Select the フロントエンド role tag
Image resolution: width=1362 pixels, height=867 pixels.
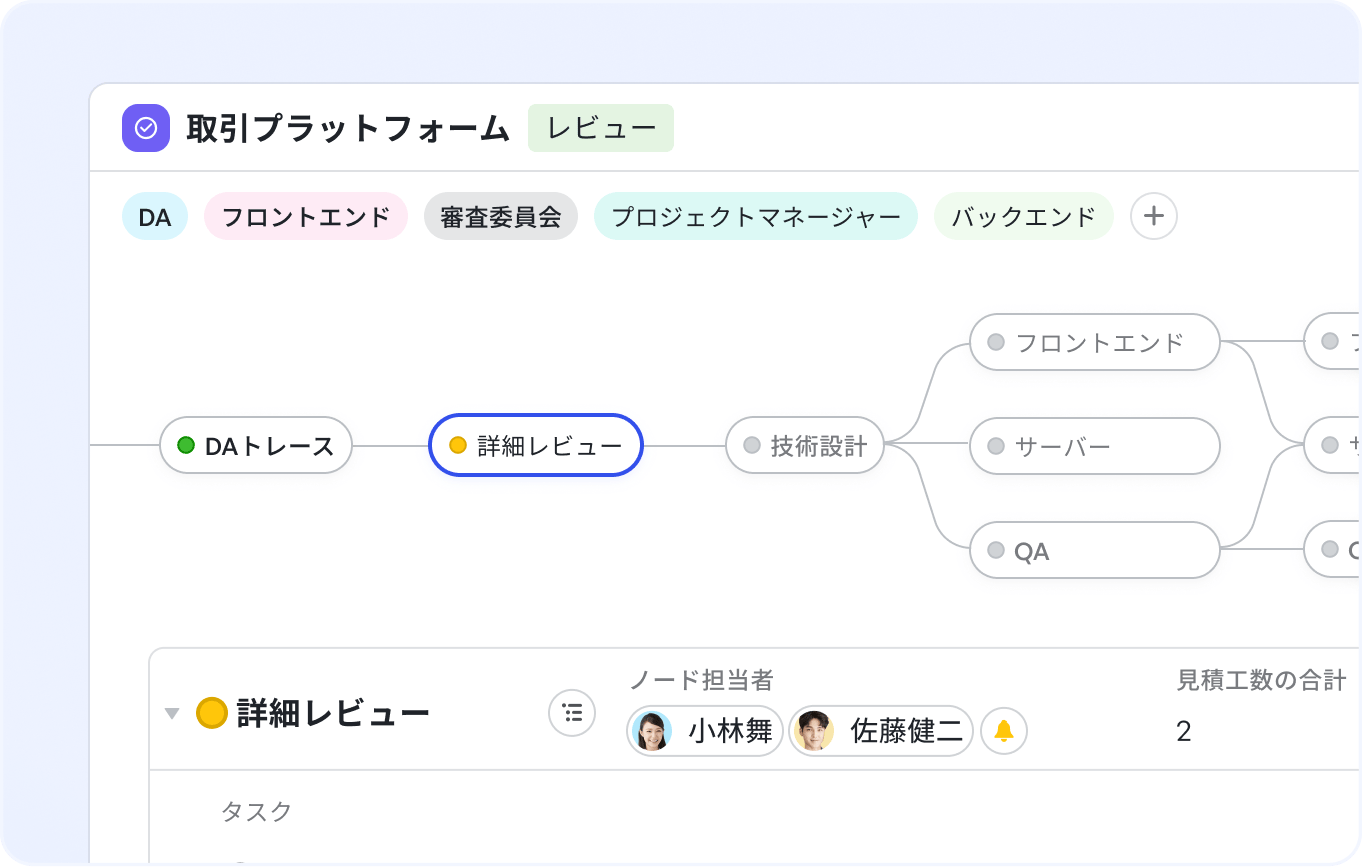pyautogui.click(x=305, y=217)
